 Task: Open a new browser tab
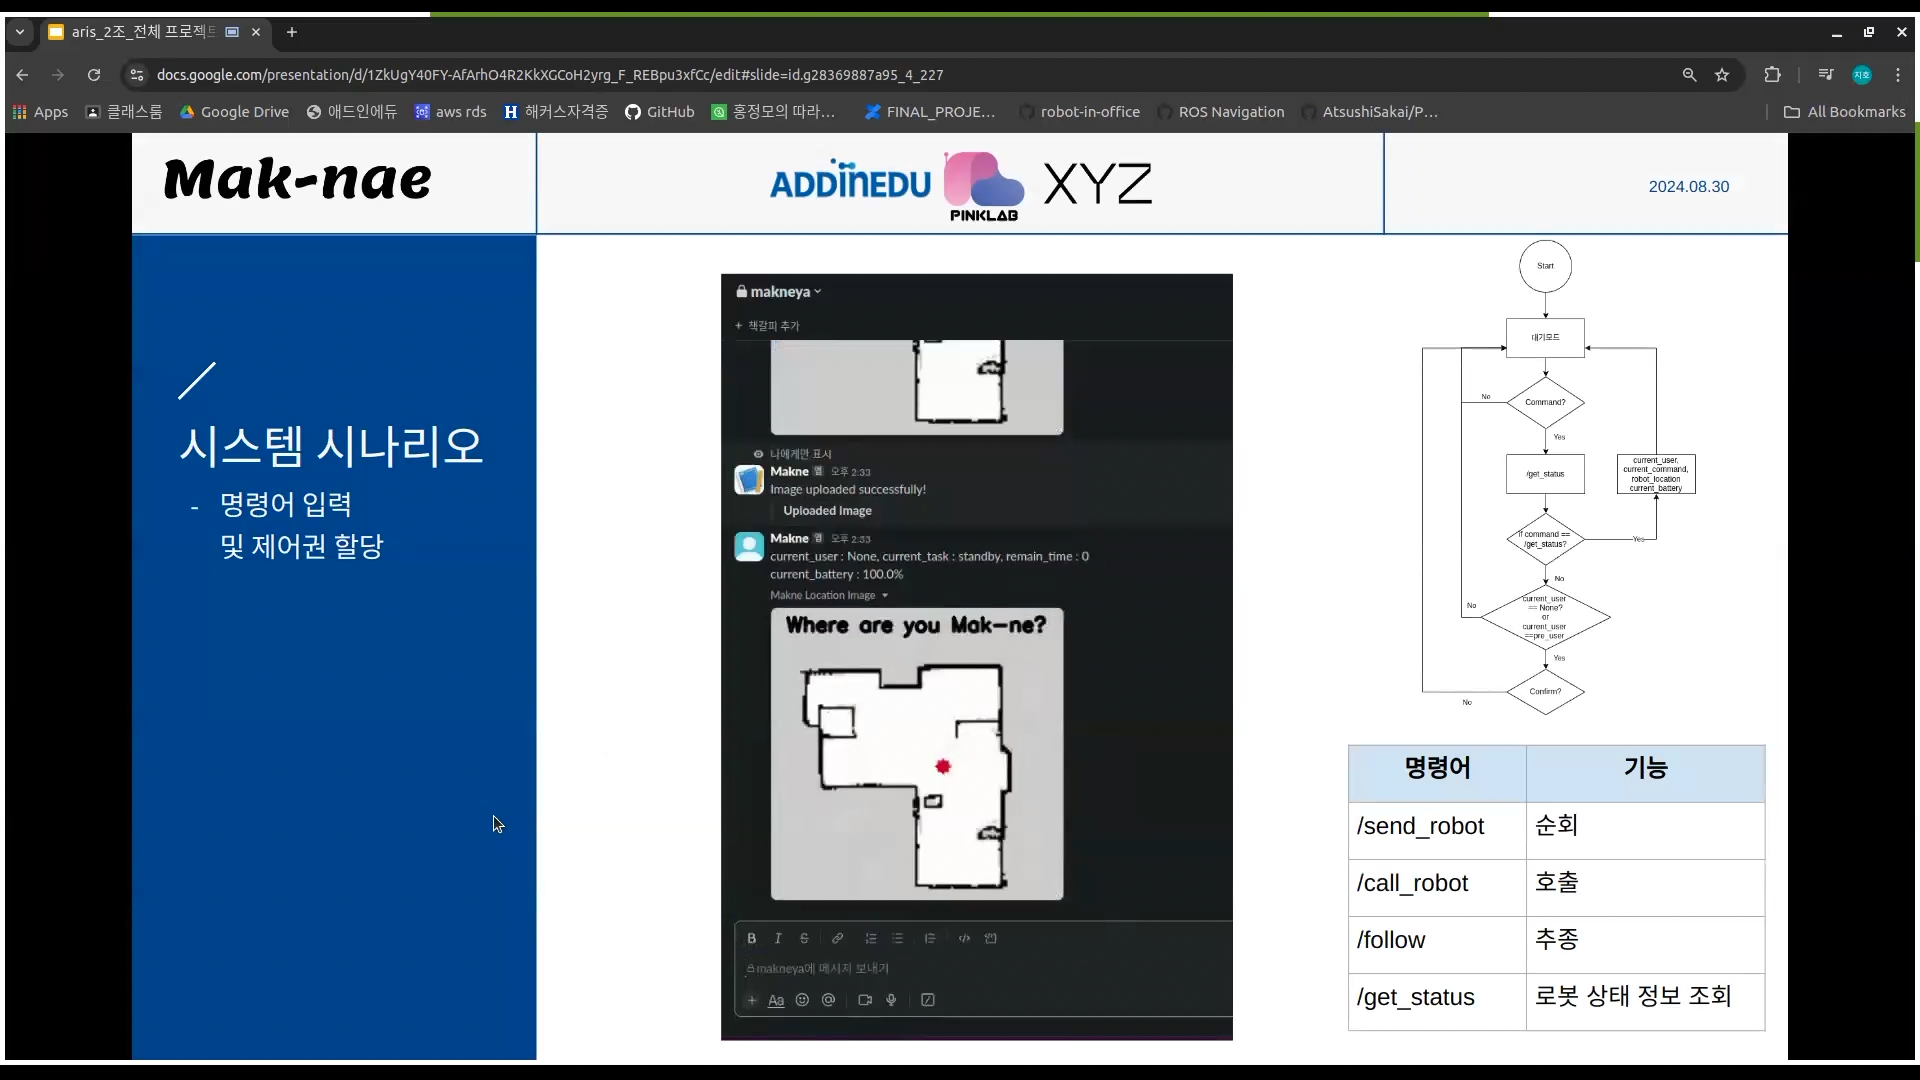click(292, 32)
